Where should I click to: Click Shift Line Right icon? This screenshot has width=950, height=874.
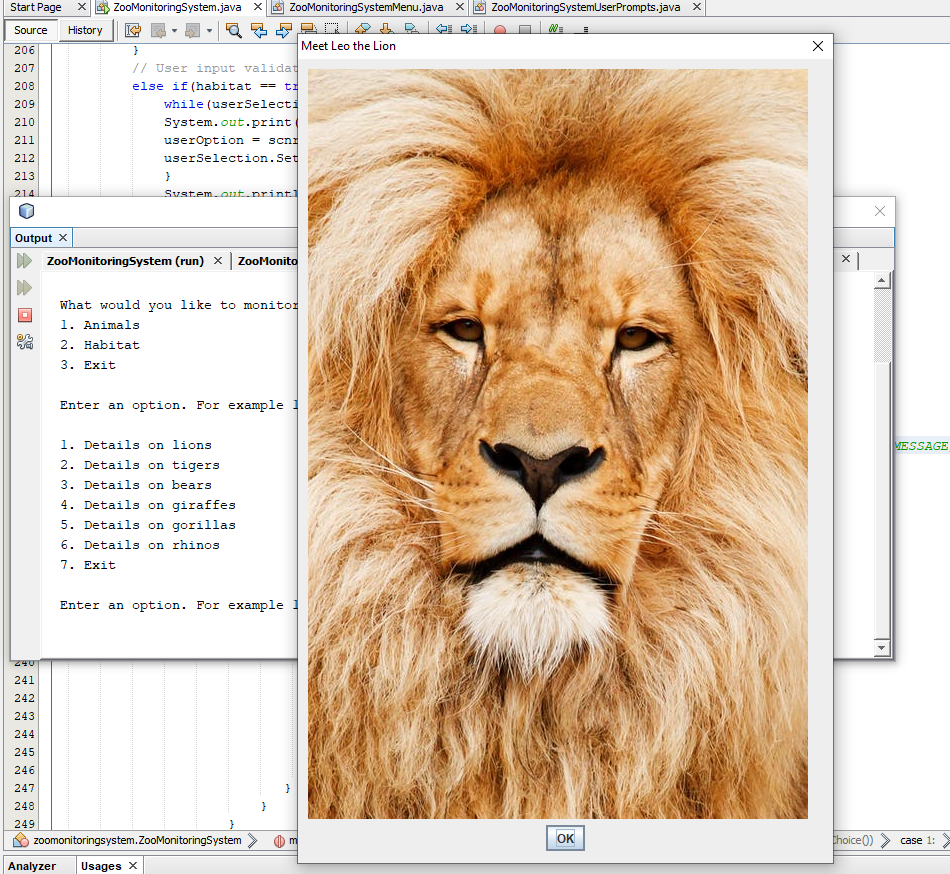(468, 28)
